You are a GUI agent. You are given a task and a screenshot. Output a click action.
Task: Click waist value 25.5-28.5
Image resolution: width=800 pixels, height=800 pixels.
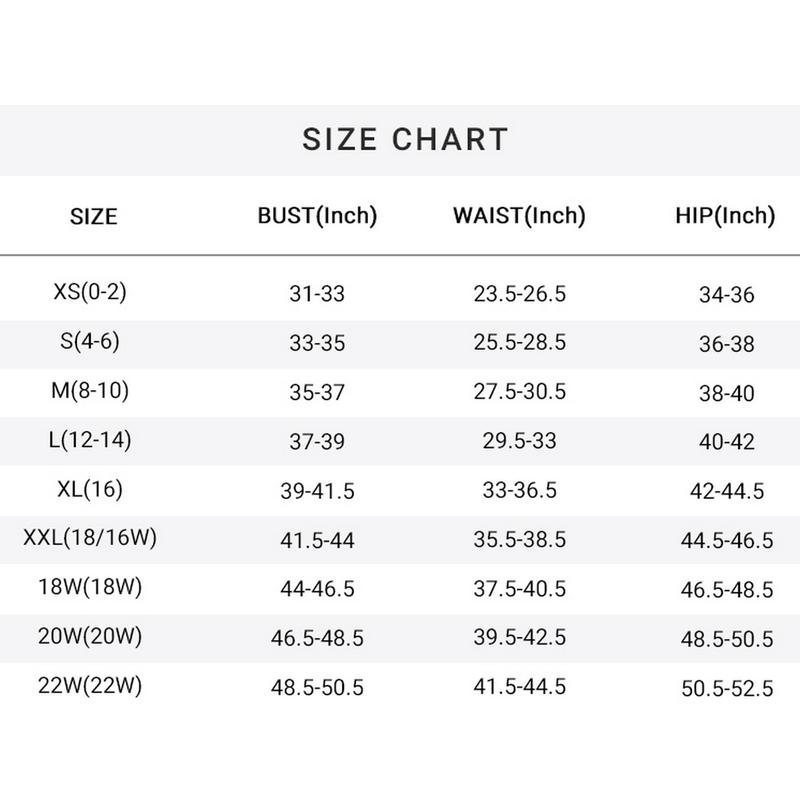click(x=520, y=343)
